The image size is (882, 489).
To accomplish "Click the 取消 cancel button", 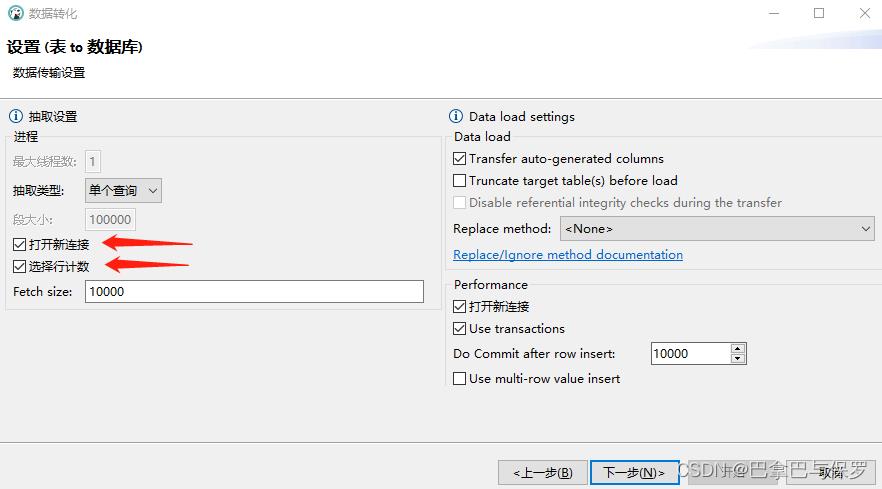I will coord(831,473).
